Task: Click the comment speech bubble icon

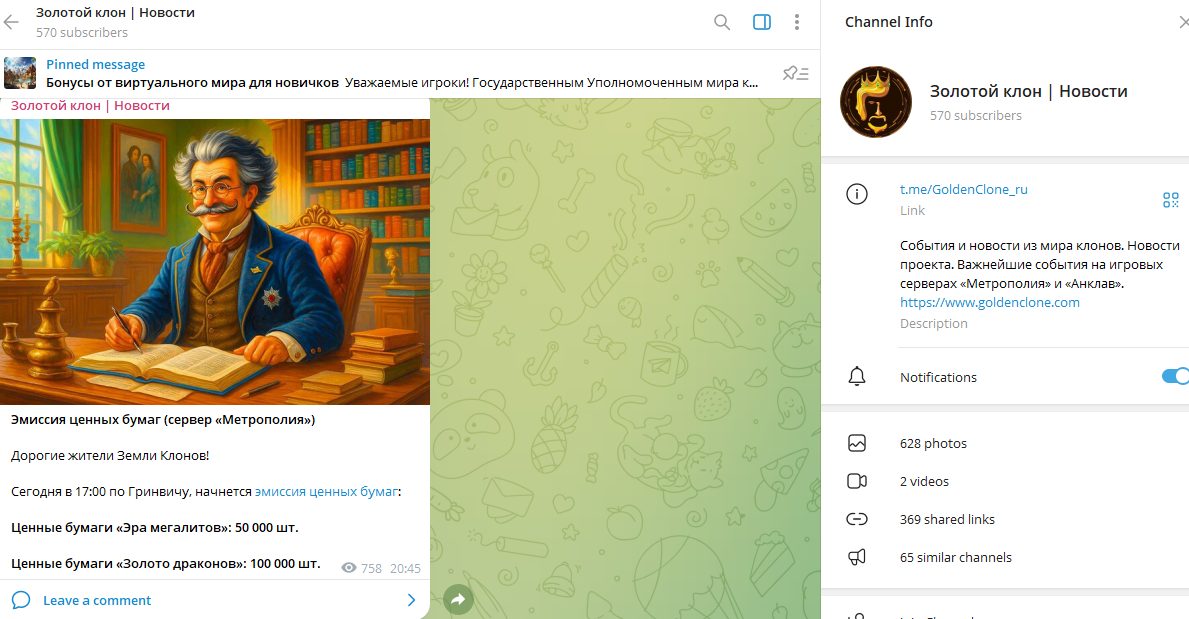Action: [21, 600]
